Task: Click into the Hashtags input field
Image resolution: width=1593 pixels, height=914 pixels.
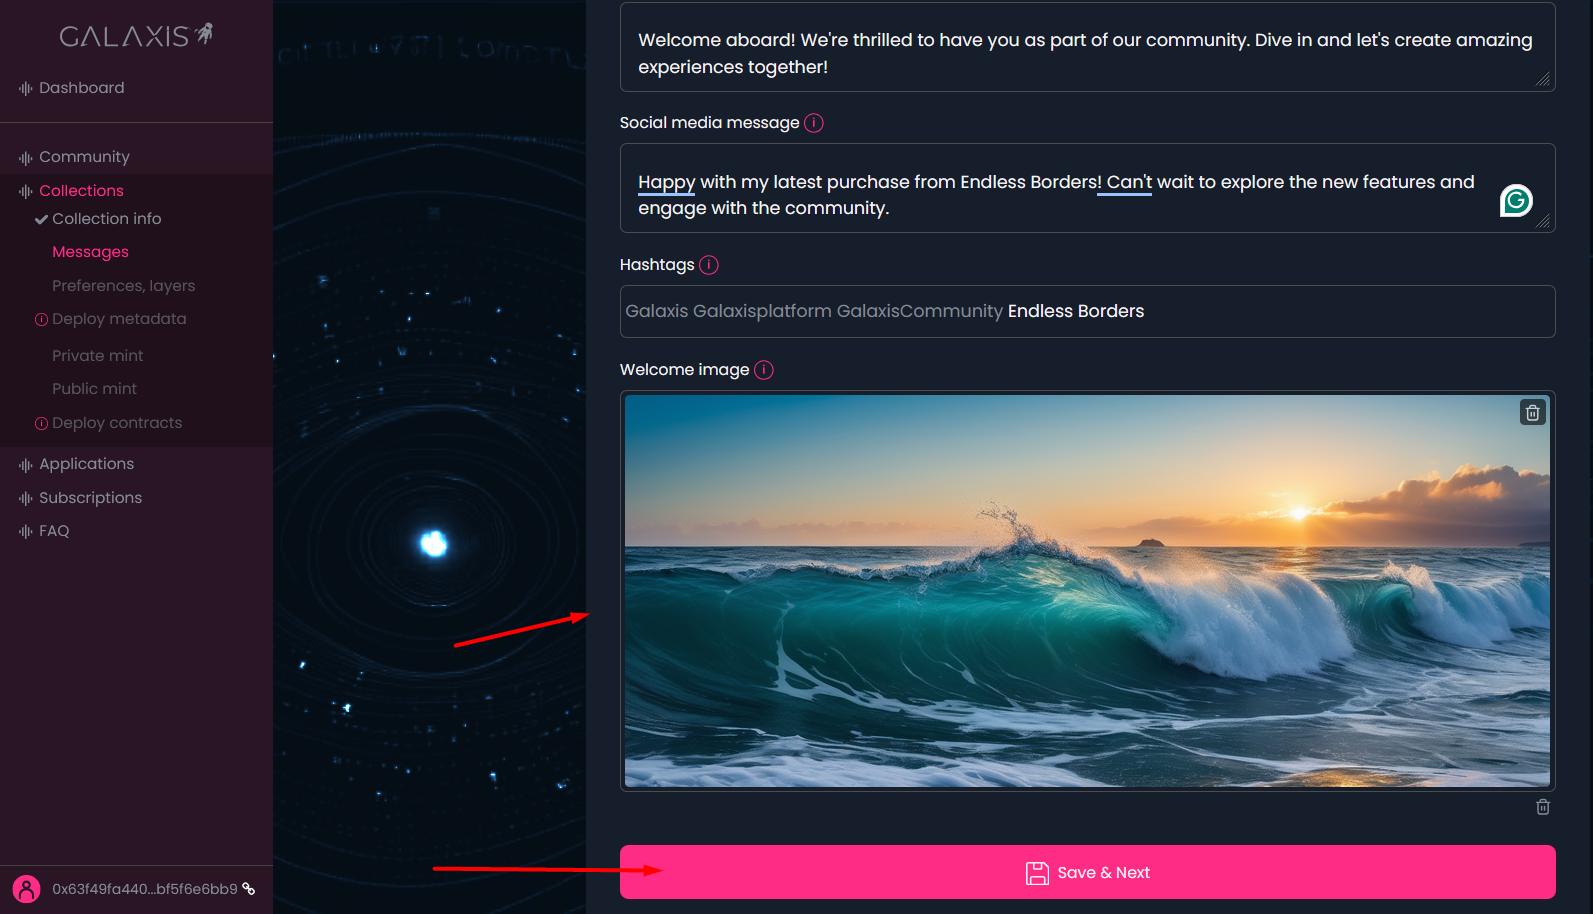Action: 1087,311
